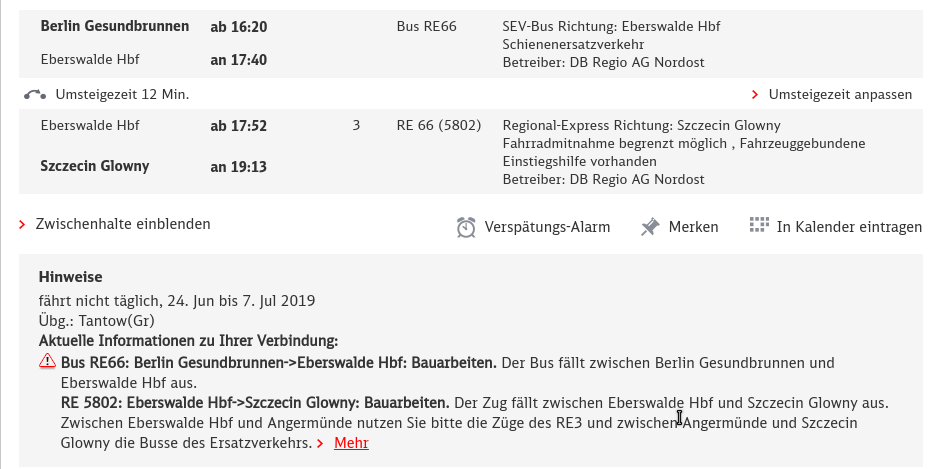Screen dimensions: 940x469
Task: Click the Umsteigezeit transfer route icon
Action: click(x=35, y=94)
